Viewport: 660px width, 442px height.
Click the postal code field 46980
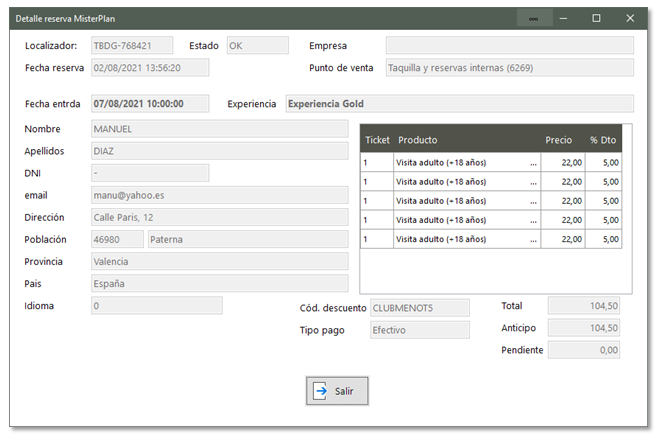pos(117,240)
